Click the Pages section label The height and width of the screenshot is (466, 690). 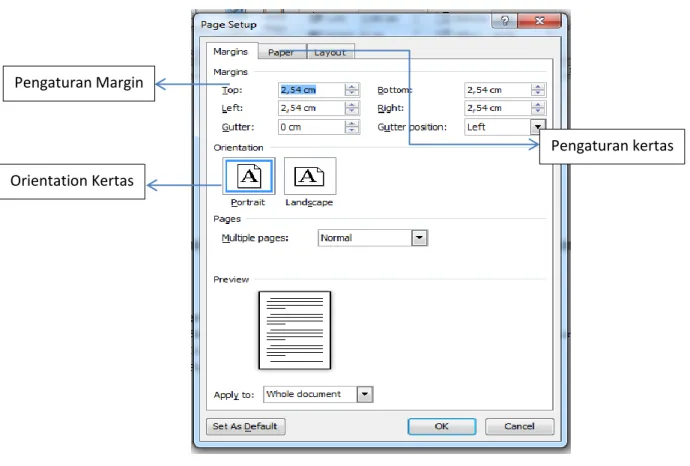coord(227,219)
